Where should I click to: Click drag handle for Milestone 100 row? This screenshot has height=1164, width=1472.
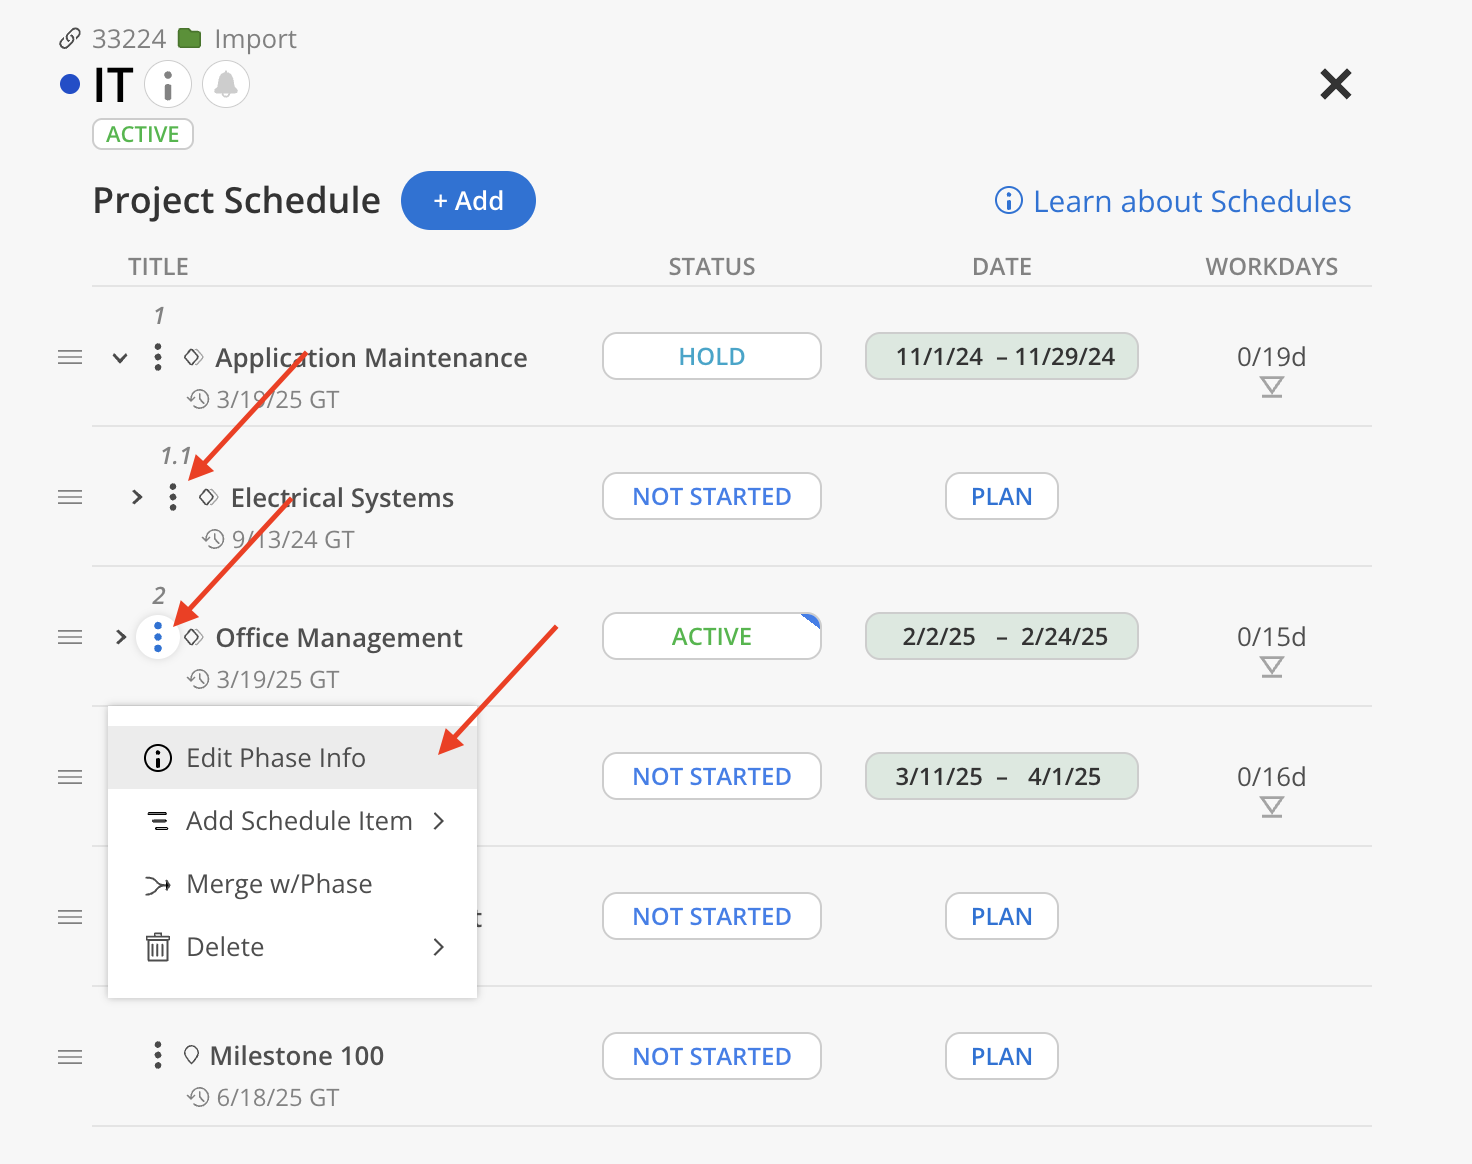coord(70,1057)
